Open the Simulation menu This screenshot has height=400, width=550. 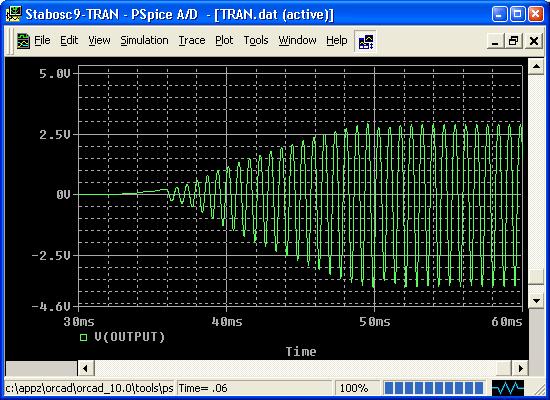tap(144, 41)
